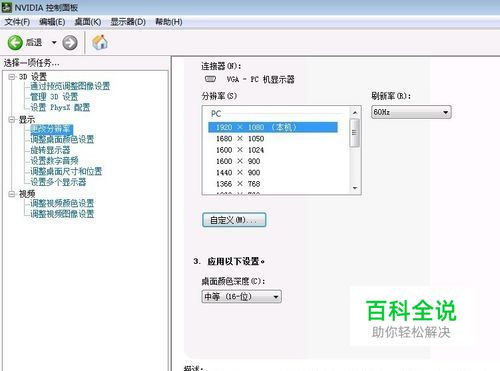
Task: Open the 文件(F) menu
Action: (x=17, y=22)
